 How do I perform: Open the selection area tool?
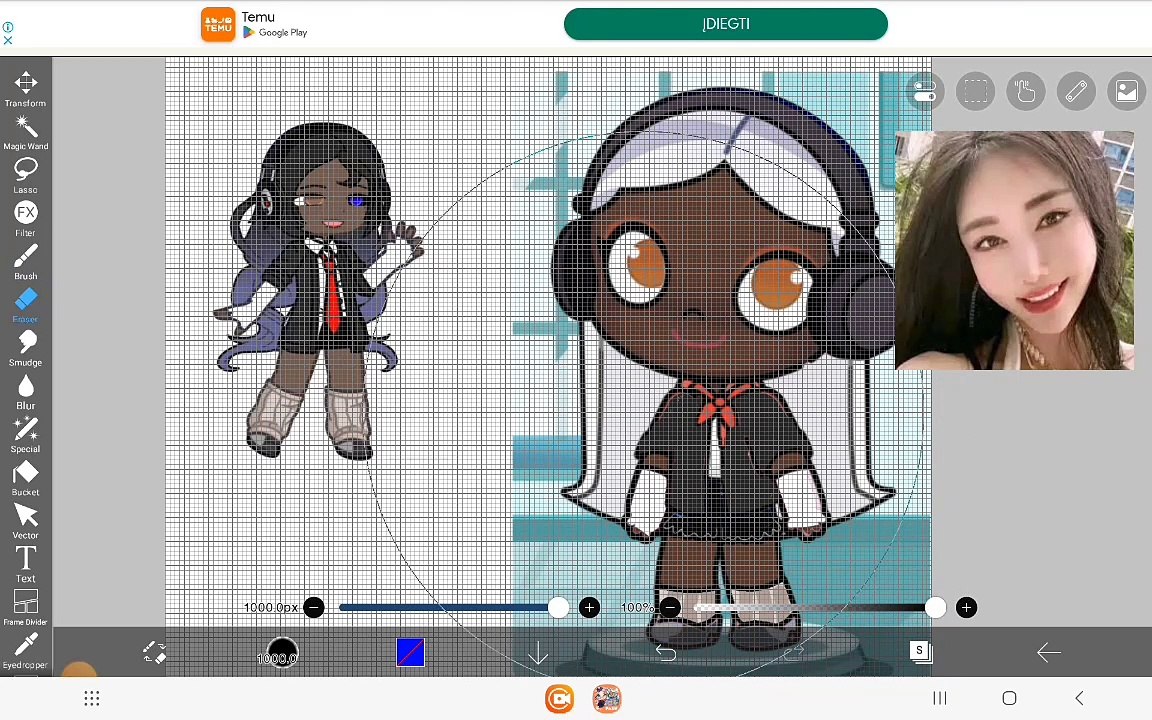pyautogui.click(x=975, y=92)
